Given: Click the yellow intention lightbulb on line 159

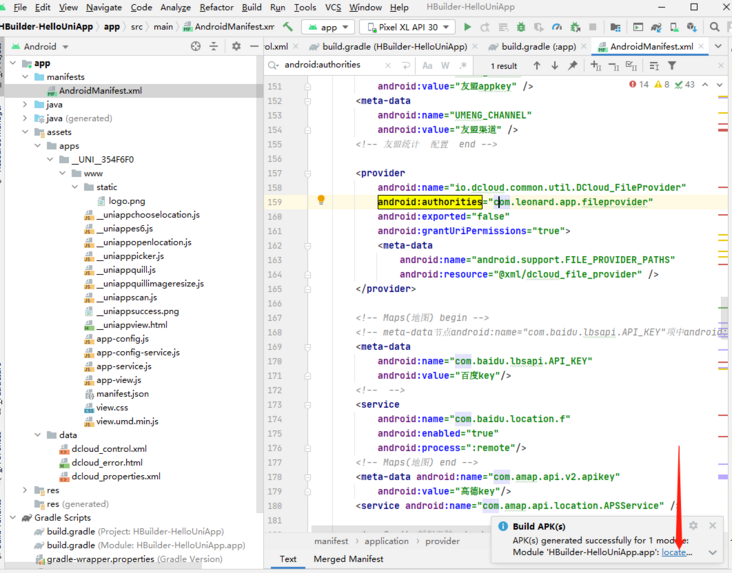Looking at the screenshot, I should [321, 200].
